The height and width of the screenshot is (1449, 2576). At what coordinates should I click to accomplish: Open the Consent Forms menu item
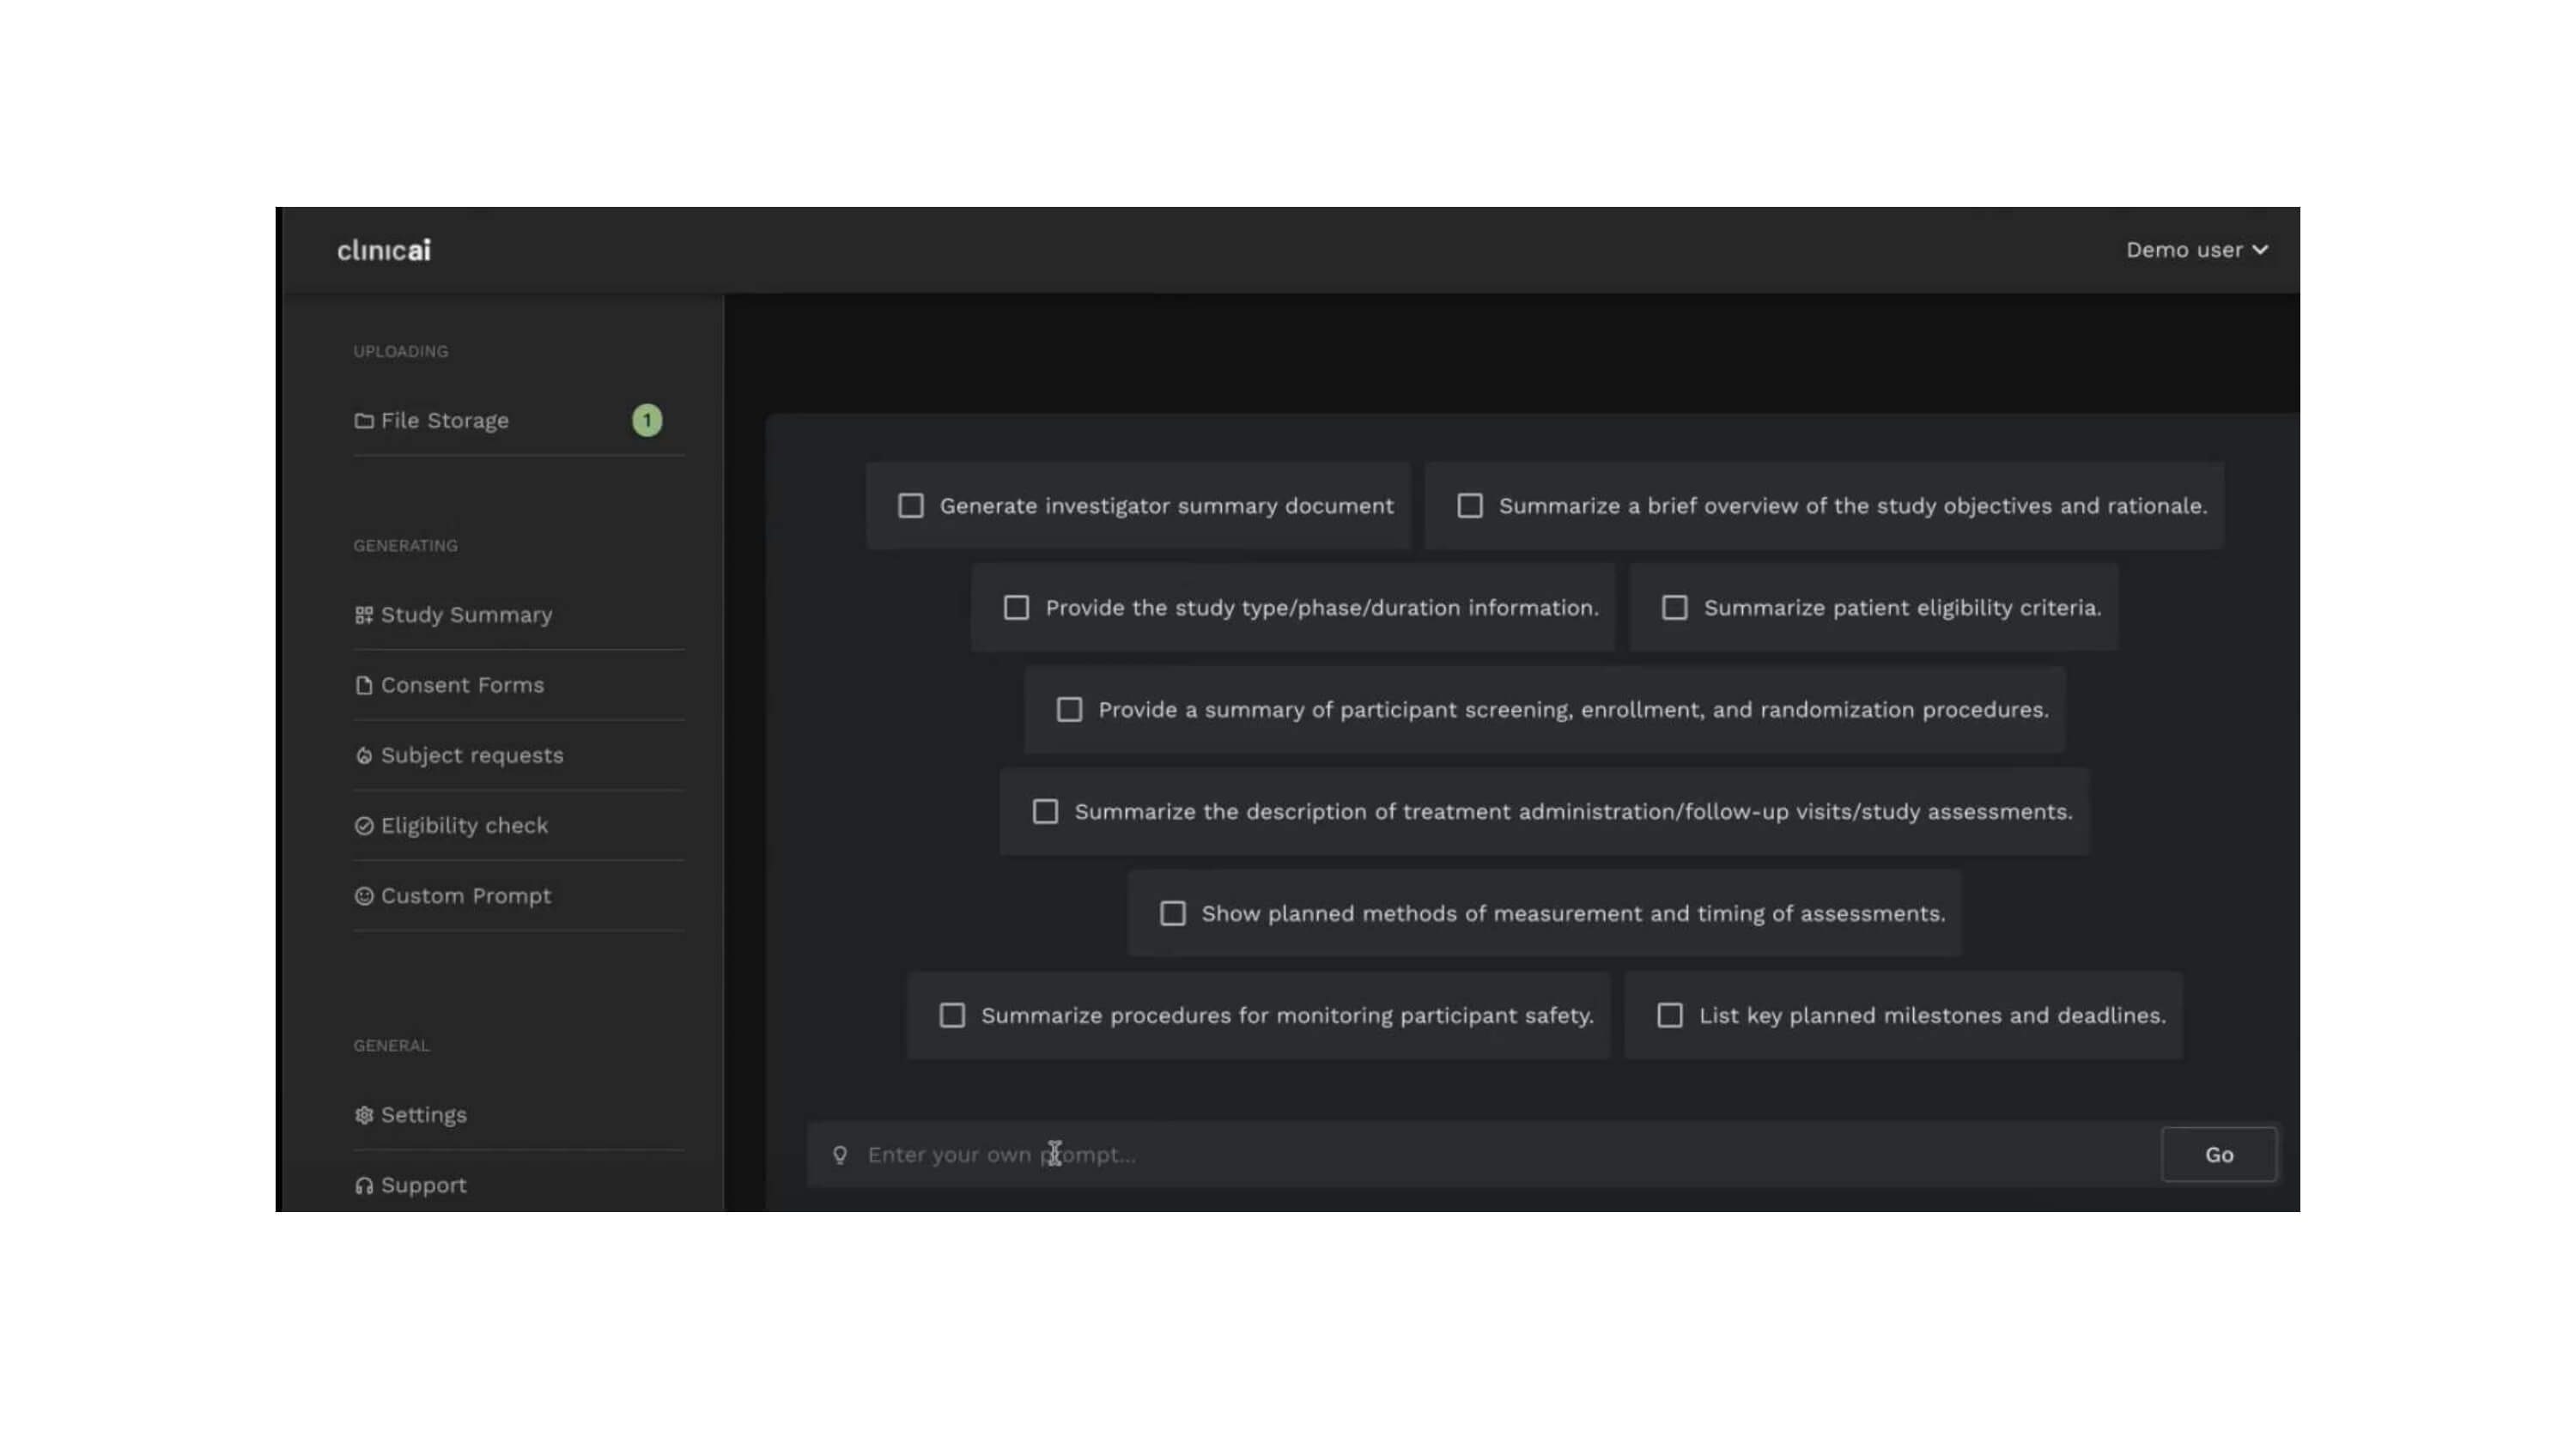pyautogui.click(x=462, y=685)
